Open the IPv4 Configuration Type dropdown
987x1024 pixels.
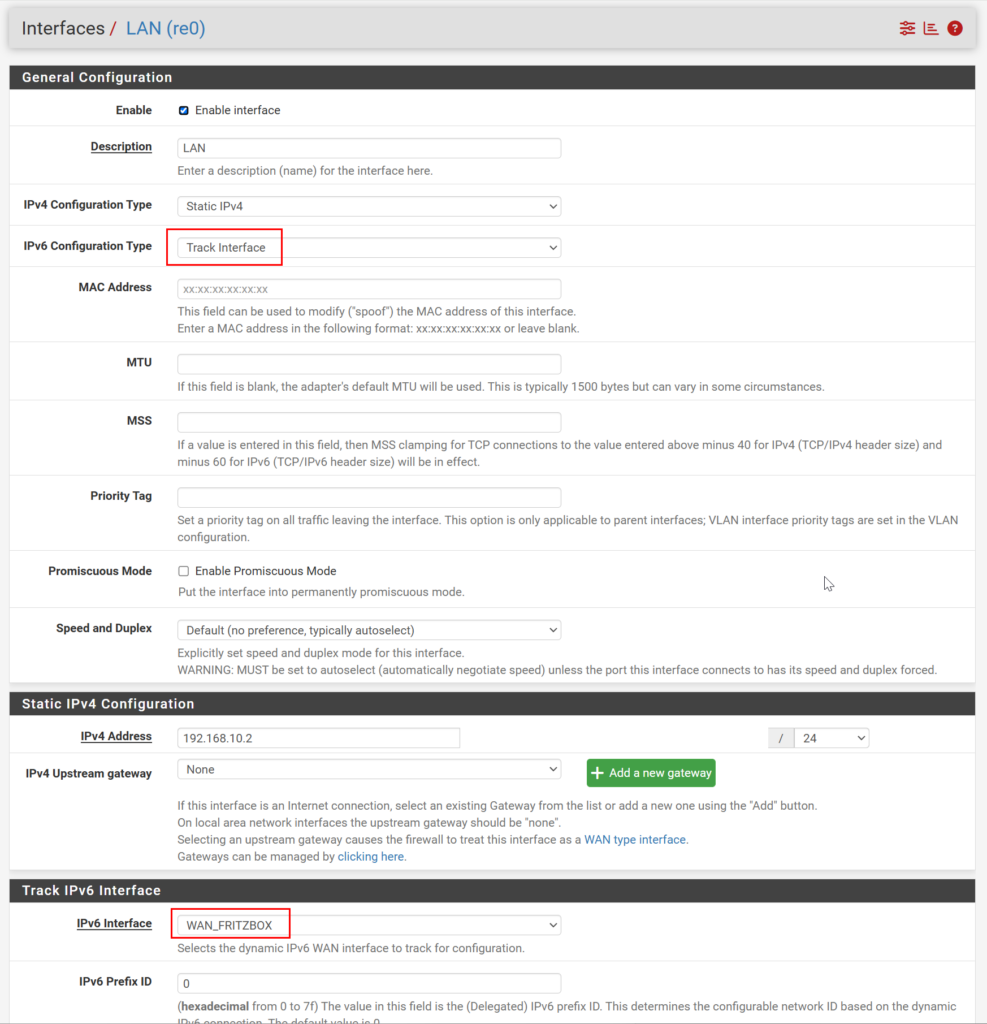367,205
